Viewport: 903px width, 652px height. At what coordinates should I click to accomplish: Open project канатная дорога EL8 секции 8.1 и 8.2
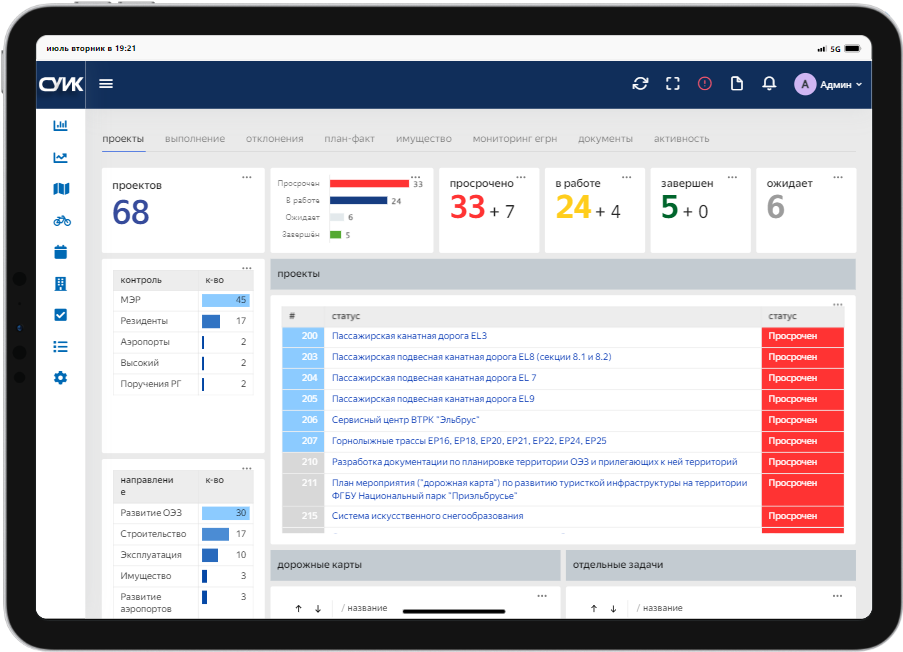(472, 357)
